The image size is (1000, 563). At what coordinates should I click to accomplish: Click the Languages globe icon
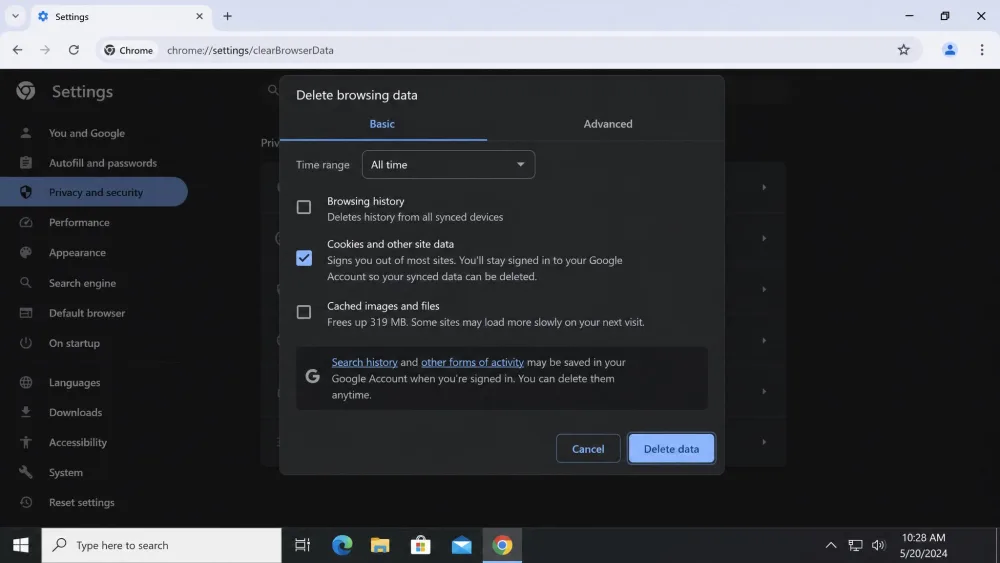(26, 383)
